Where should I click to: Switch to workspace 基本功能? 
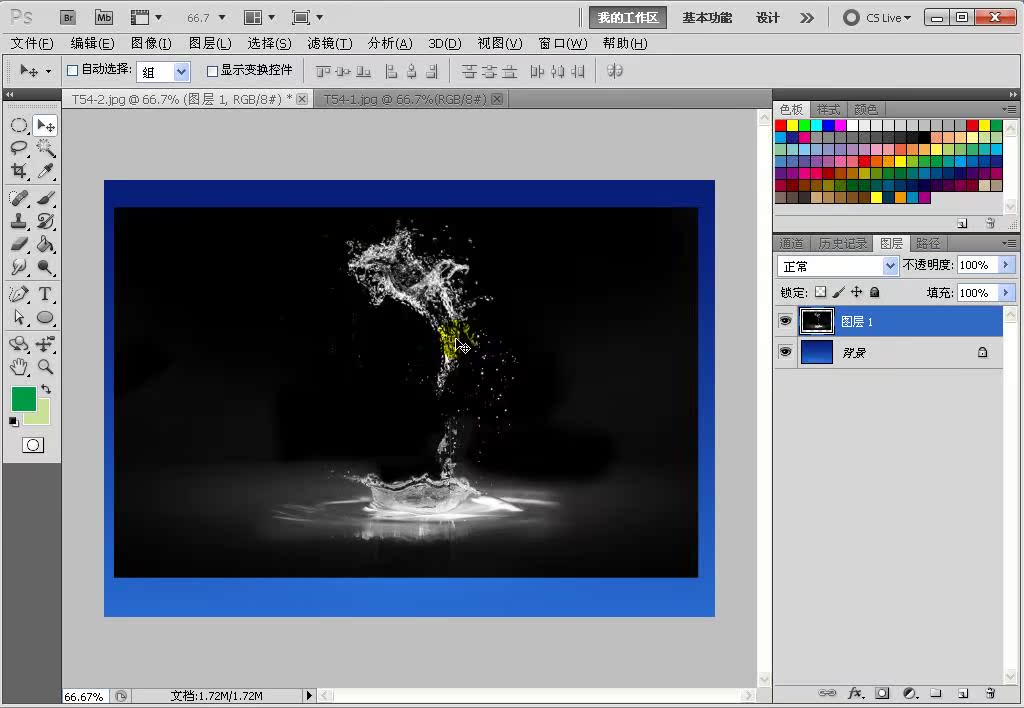pos(706,17)
